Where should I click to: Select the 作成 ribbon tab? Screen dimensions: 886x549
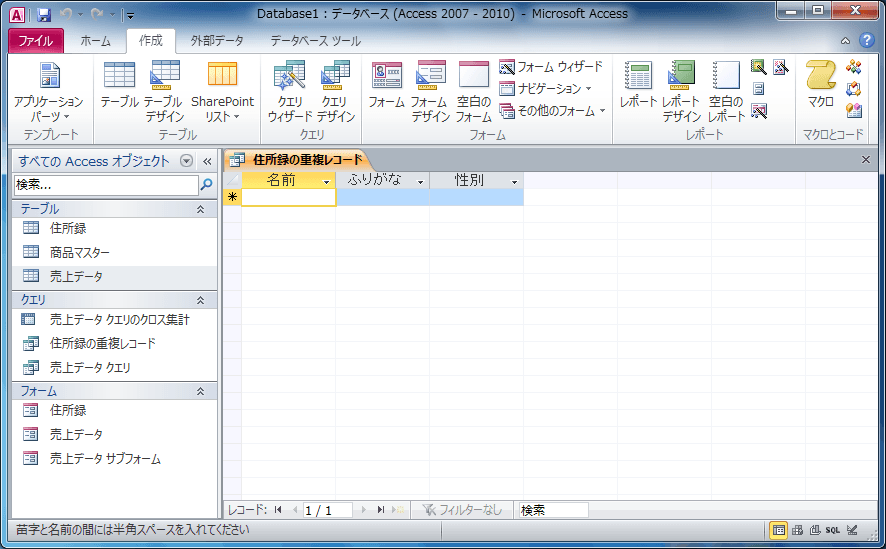pos(151,41)
